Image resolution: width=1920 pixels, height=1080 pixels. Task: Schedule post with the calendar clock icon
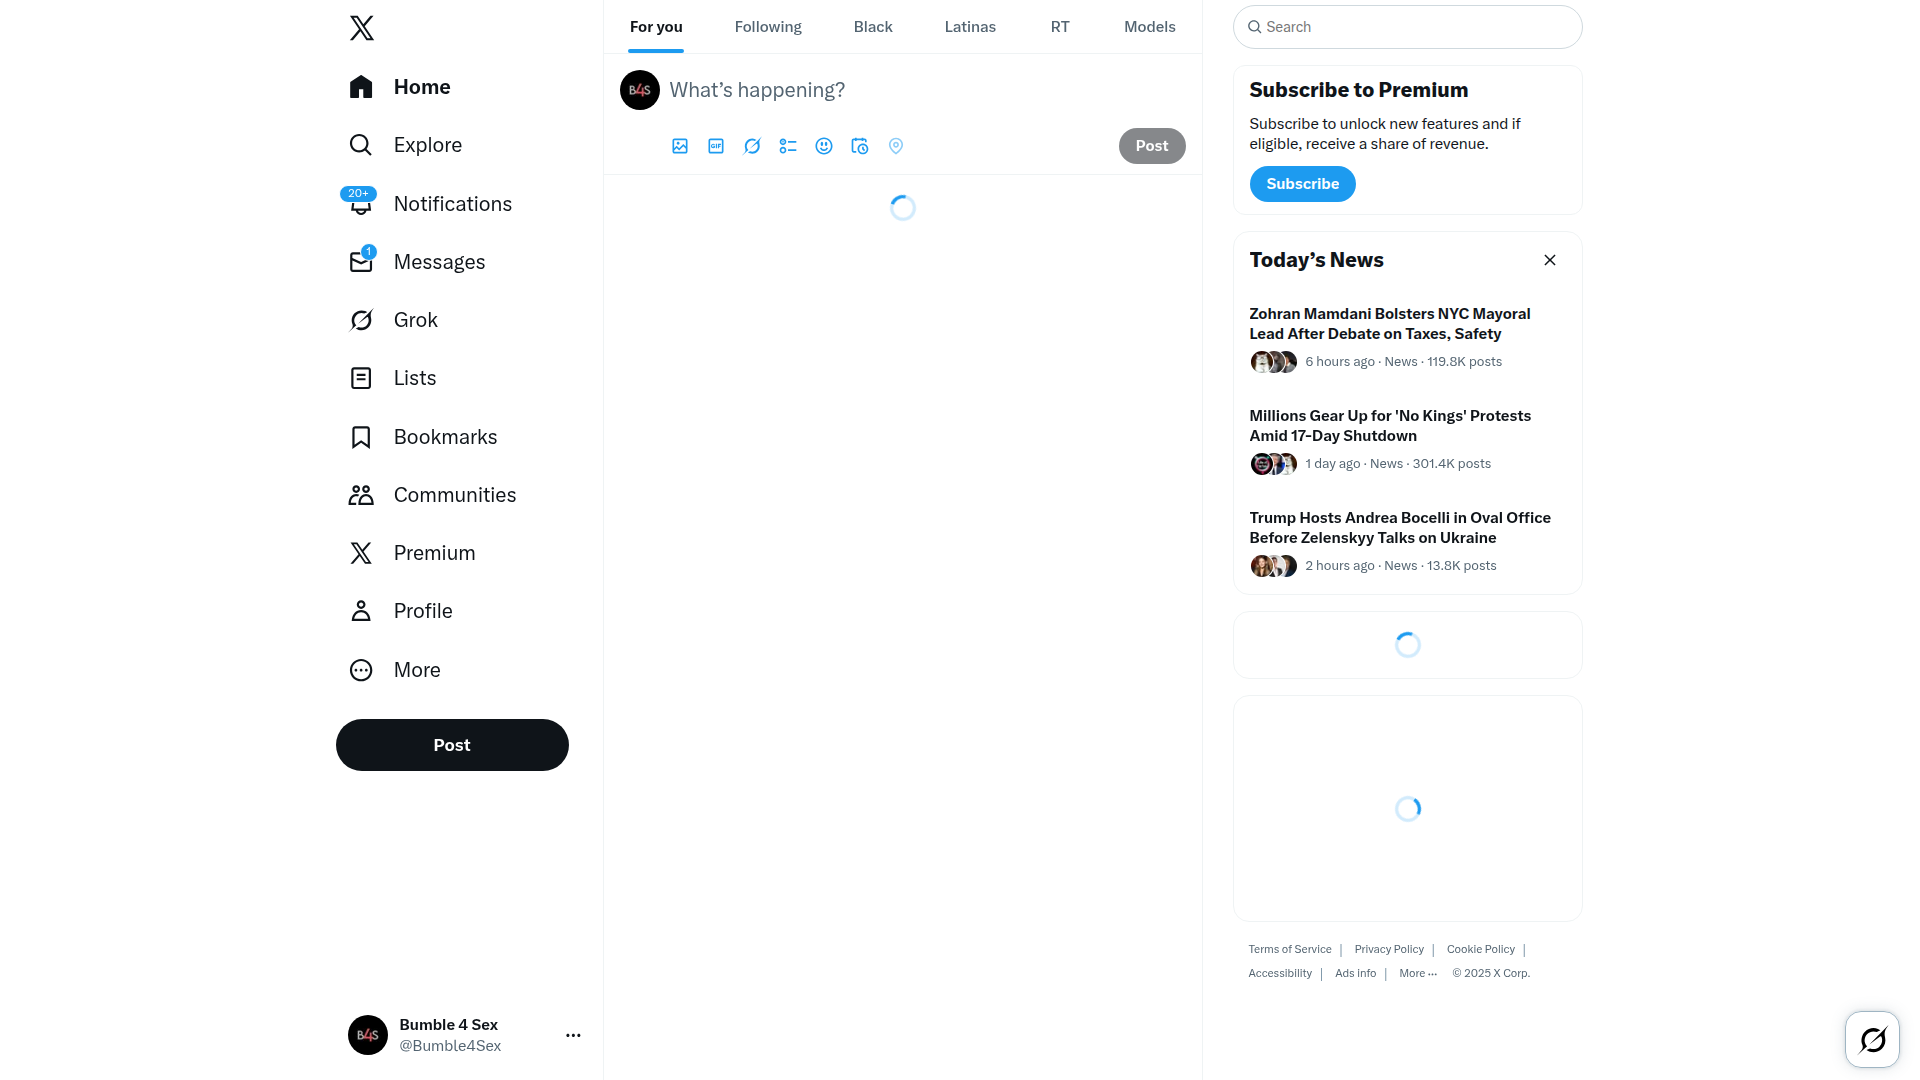pos(860,146)
